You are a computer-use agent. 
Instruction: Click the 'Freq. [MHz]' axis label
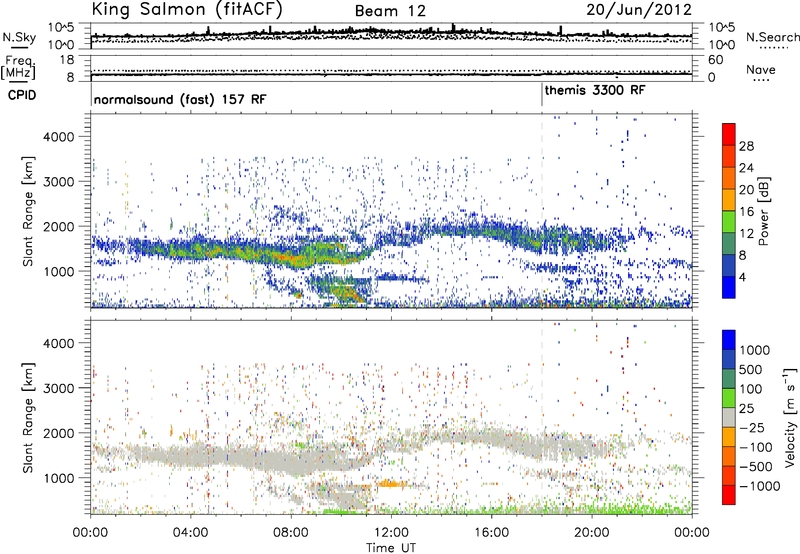pos(18,68)
